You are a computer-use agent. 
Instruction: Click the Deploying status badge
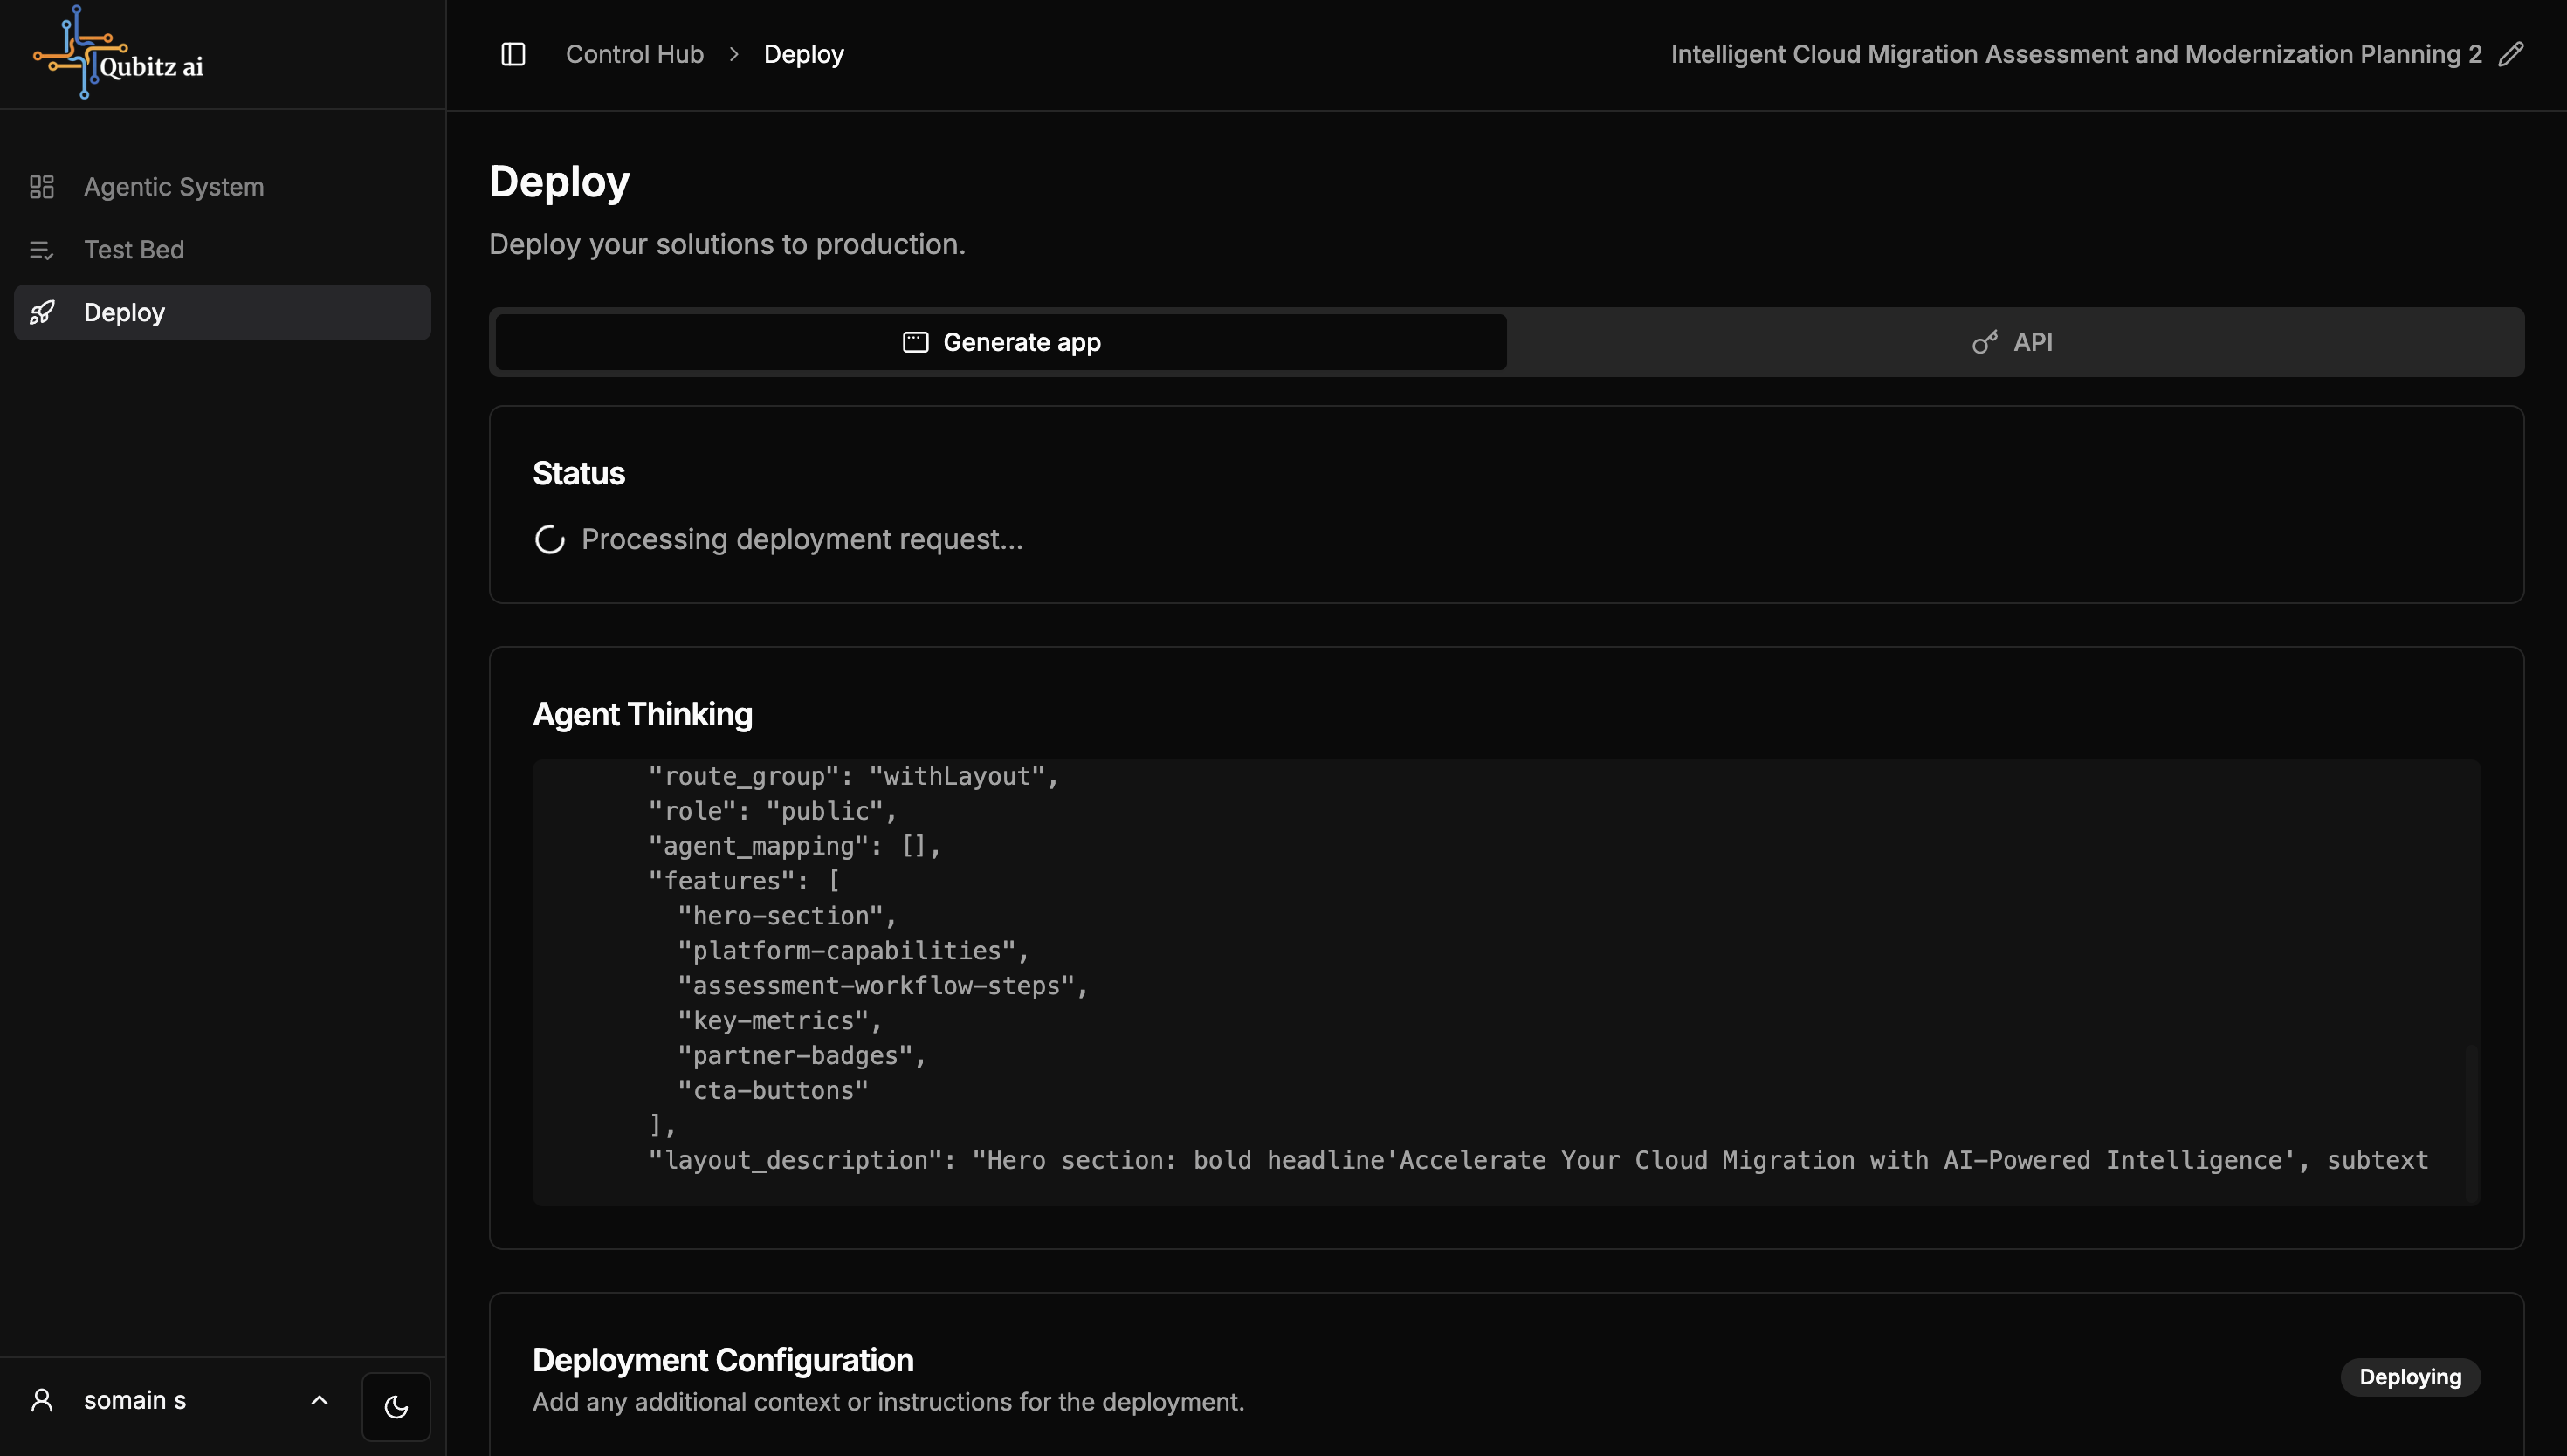tap(2410, 1377)
